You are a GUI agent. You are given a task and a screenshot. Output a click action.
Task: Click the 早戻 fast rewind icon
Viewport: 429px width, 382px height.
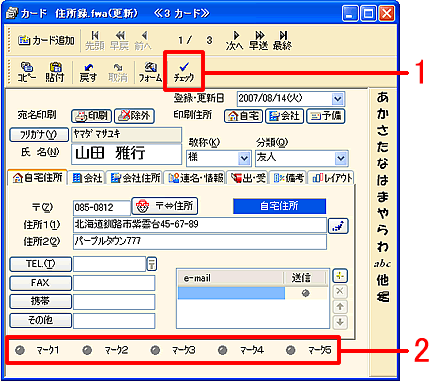point(119,40)
